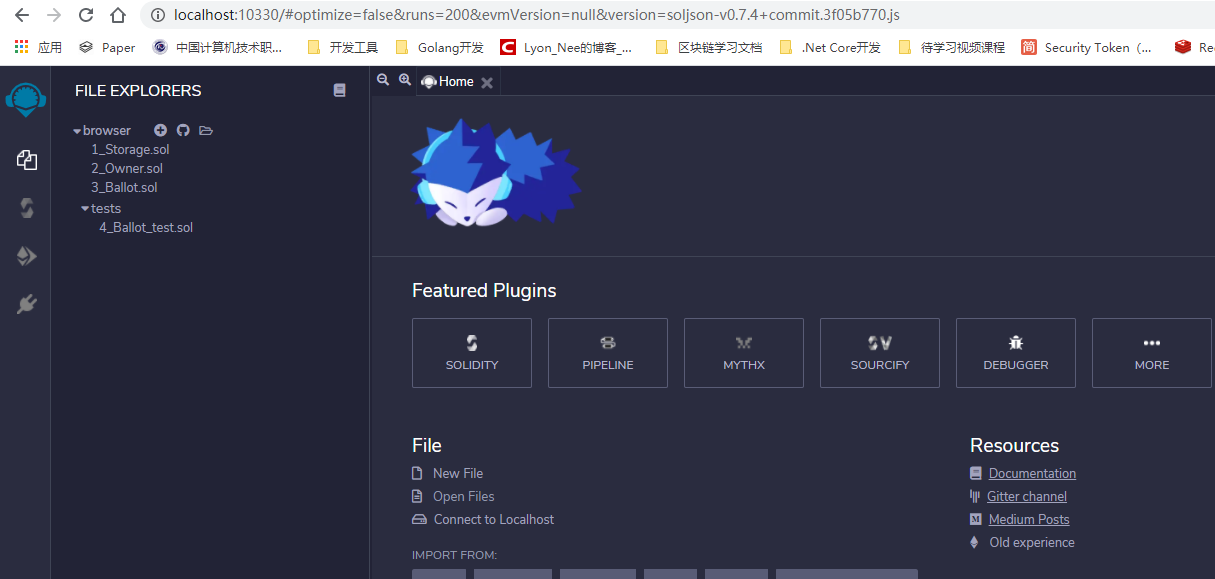Open the Golang开发 bookmark folder
The image size is (1215, 579).
click(x=439, y=47)
